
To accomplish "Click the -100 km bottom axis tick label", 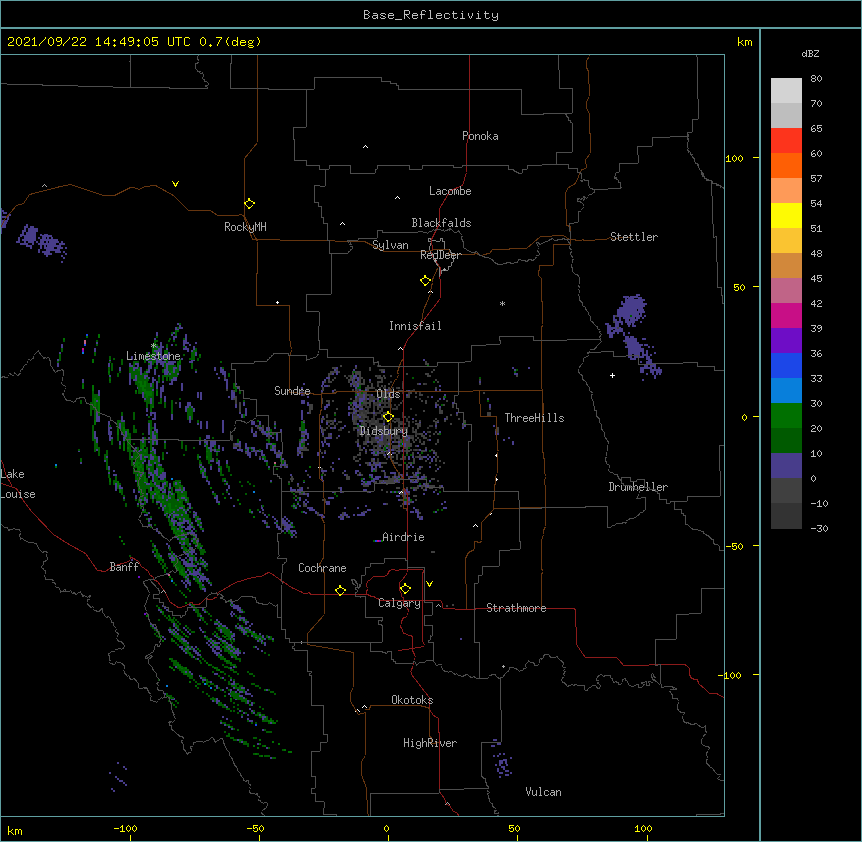I will coord(125,828).
